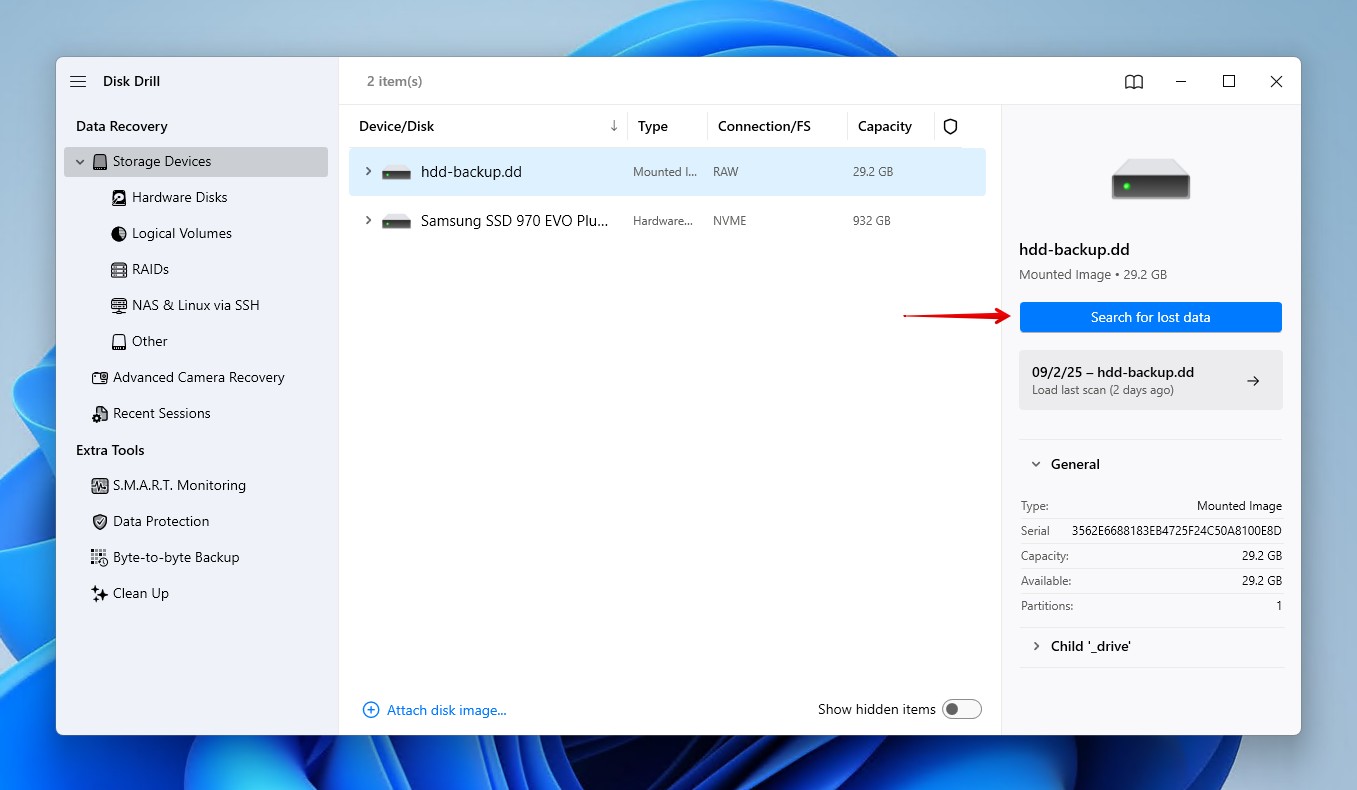Select the Logical Volumes icon
Screen dimensions: 1357x790
coord(119,234)
